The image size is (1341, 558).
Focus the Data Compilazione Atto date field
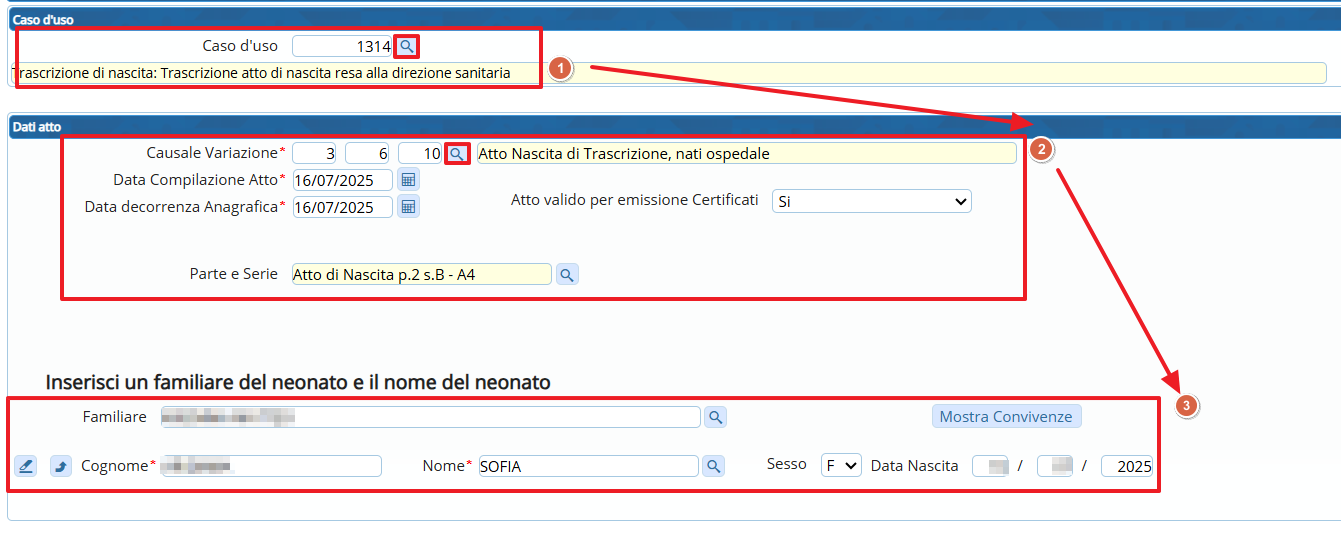342,180
